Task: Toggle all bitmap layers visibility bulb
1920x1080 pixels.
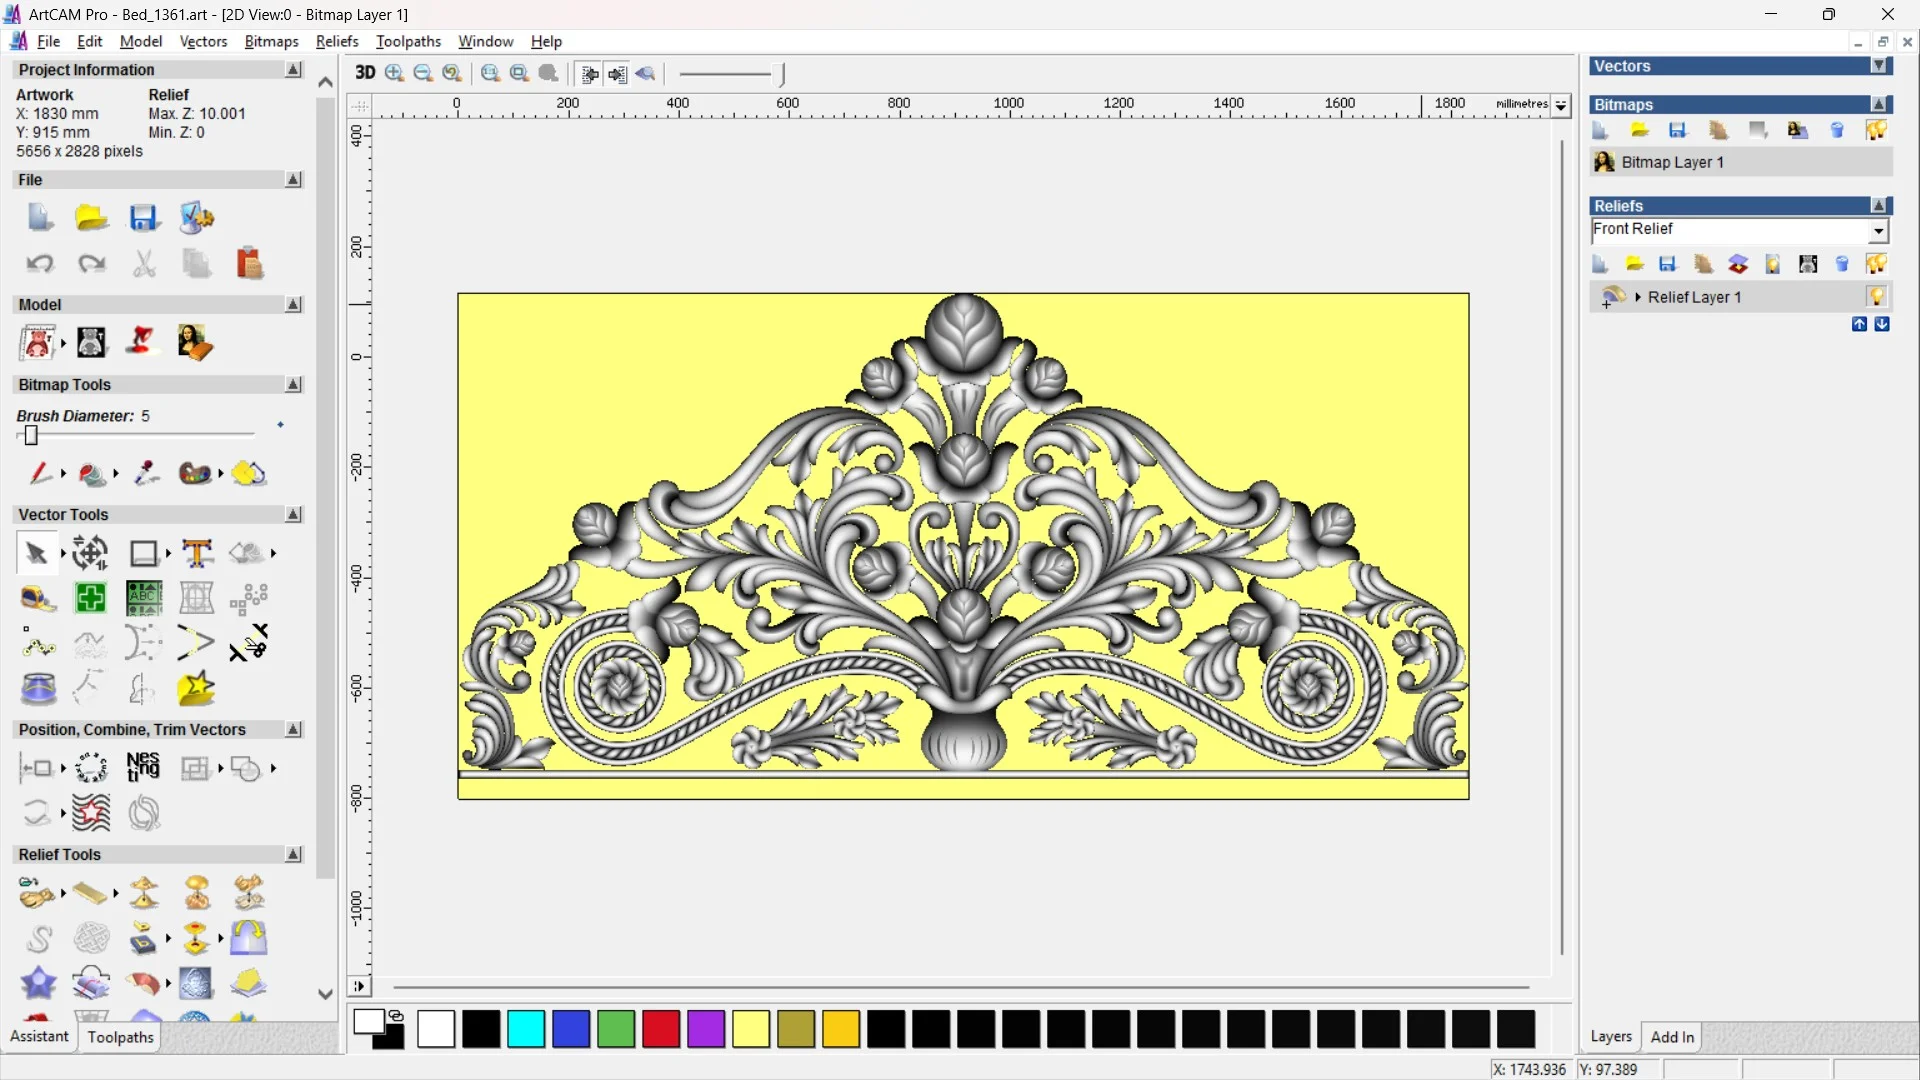Action: 1876,131
